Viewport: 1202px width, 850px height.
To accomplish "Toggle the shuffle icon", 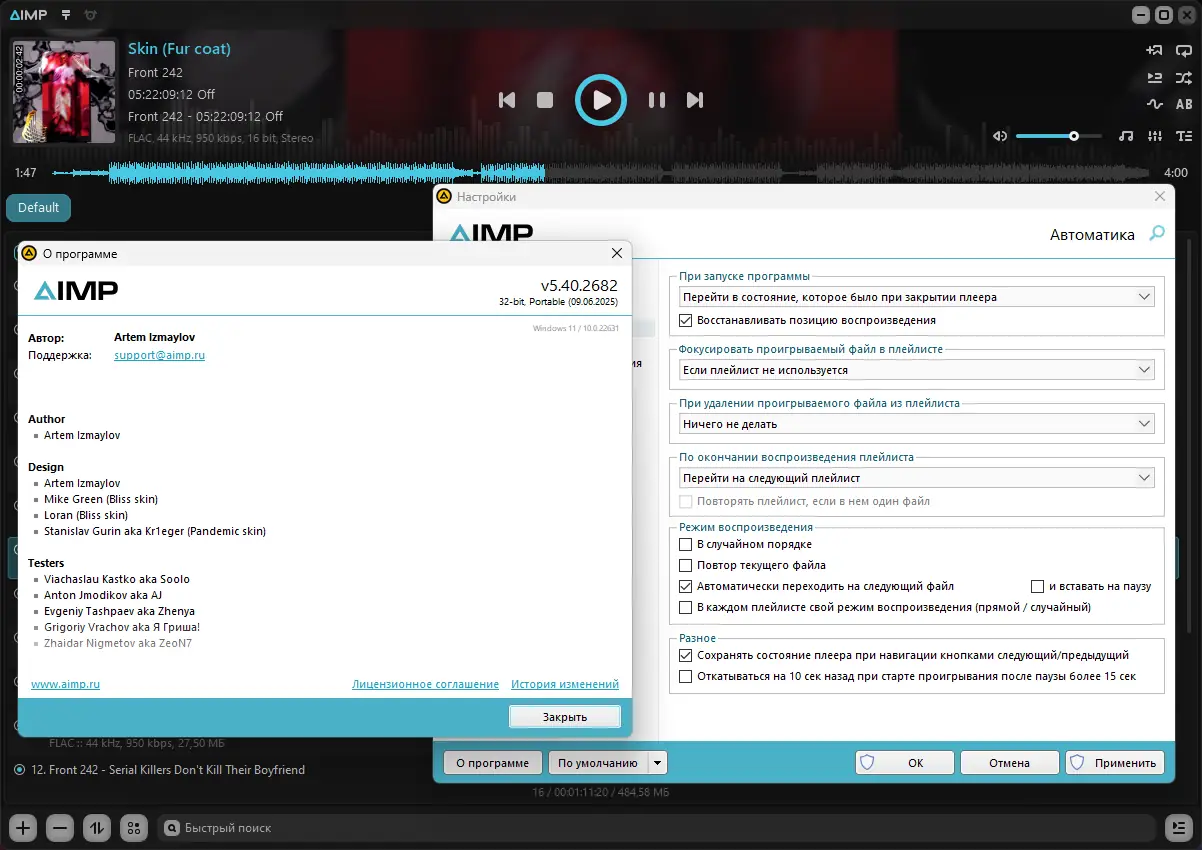I will click(x=1184, y=78).
